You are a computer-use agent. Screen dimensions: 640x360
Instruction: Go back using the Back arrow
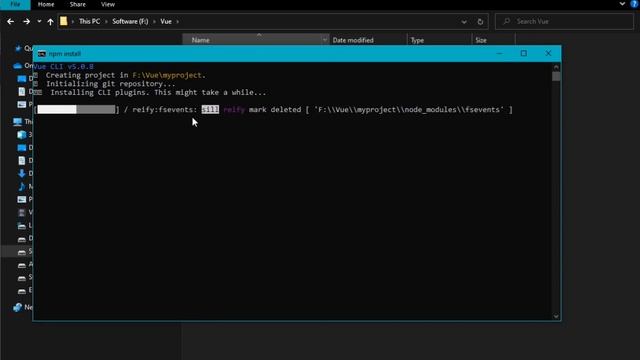coord(11,21)
